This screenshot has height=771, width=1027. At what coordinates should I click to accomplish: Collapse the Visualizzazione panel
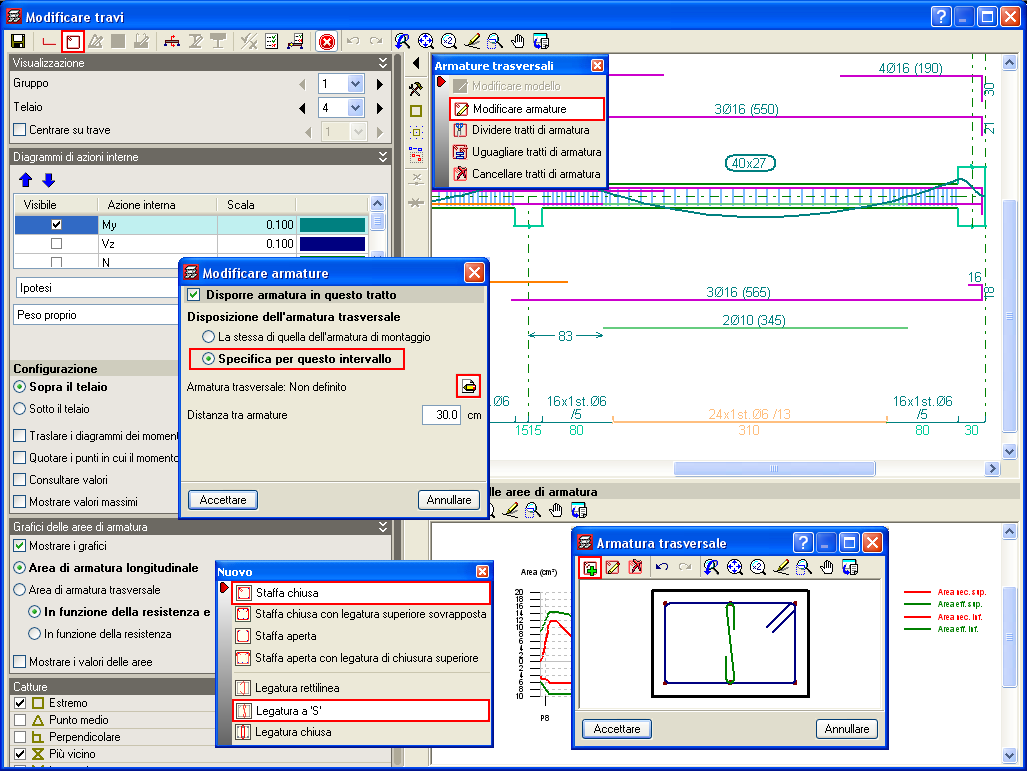383,63
